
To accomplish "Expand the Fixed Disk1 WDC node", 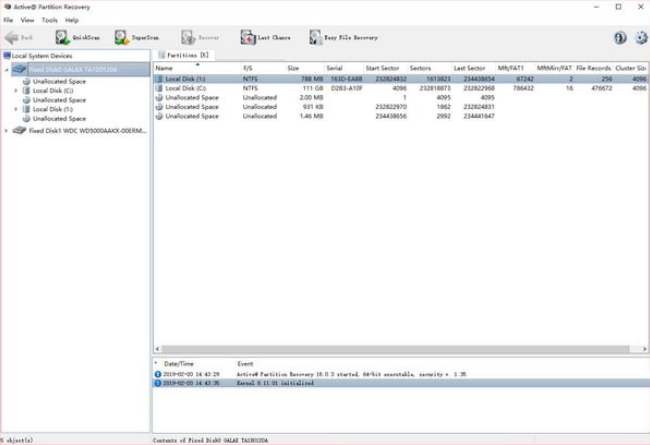I will (6, 131).
